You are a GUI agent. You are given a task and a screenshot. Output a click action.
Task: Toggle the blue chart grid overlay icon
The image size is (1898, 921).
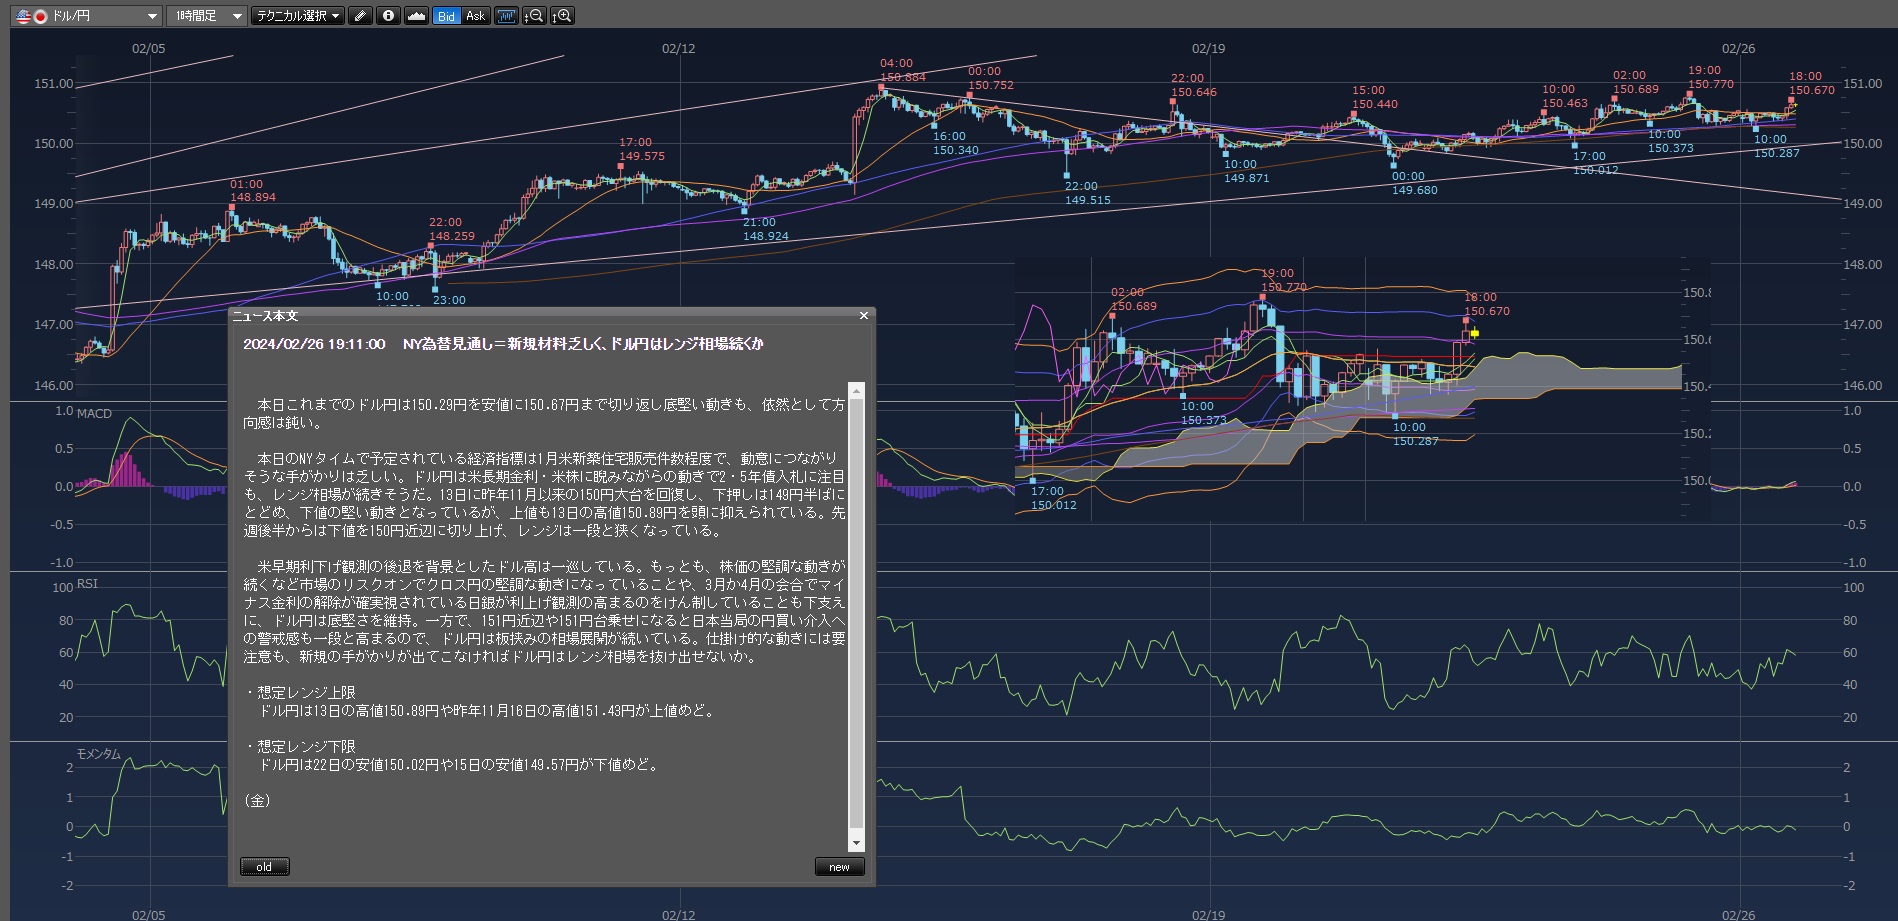pyautogui.click(x=506, y=16)
